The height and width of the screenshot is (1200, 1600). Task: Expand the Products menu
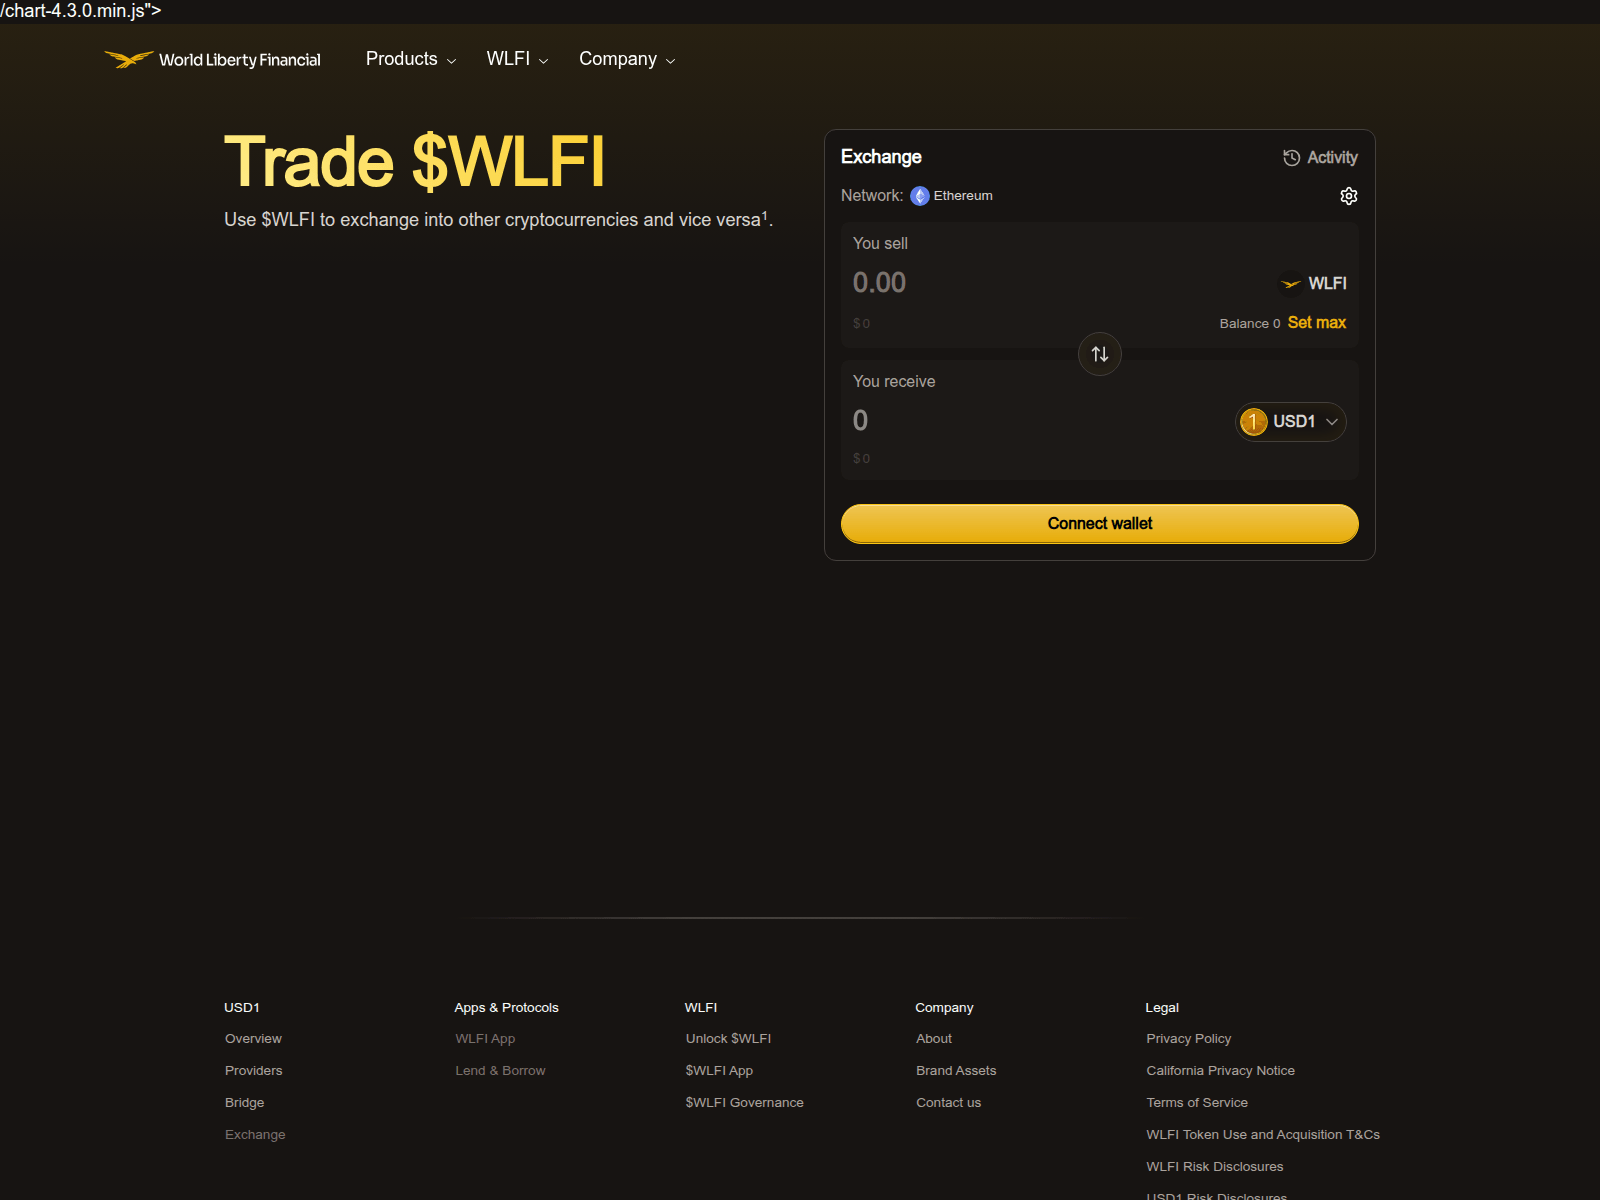(411, 59)
